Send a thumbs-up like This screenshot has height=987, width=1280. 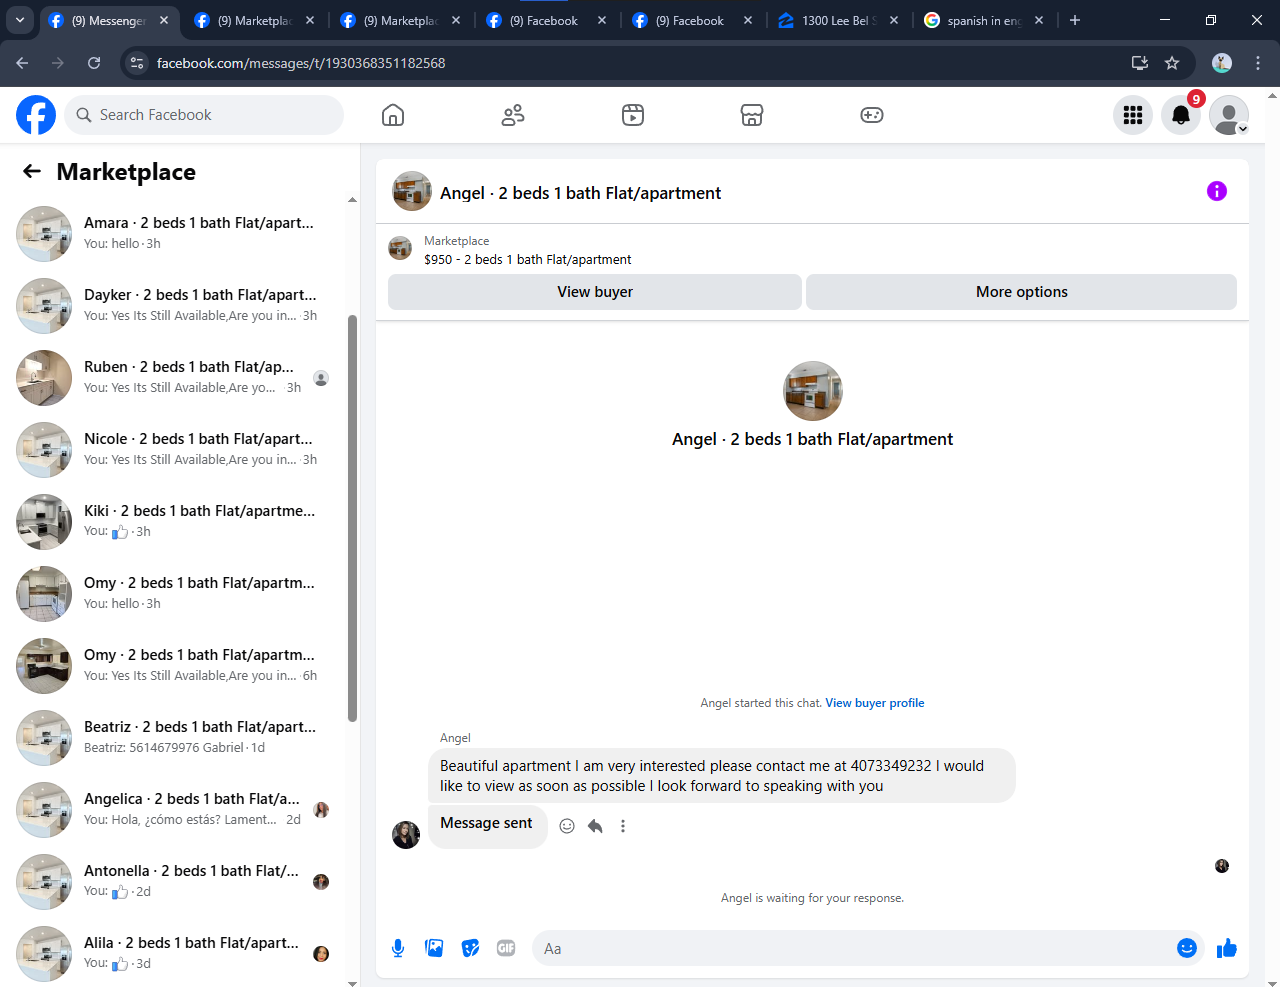[1227, 948]
